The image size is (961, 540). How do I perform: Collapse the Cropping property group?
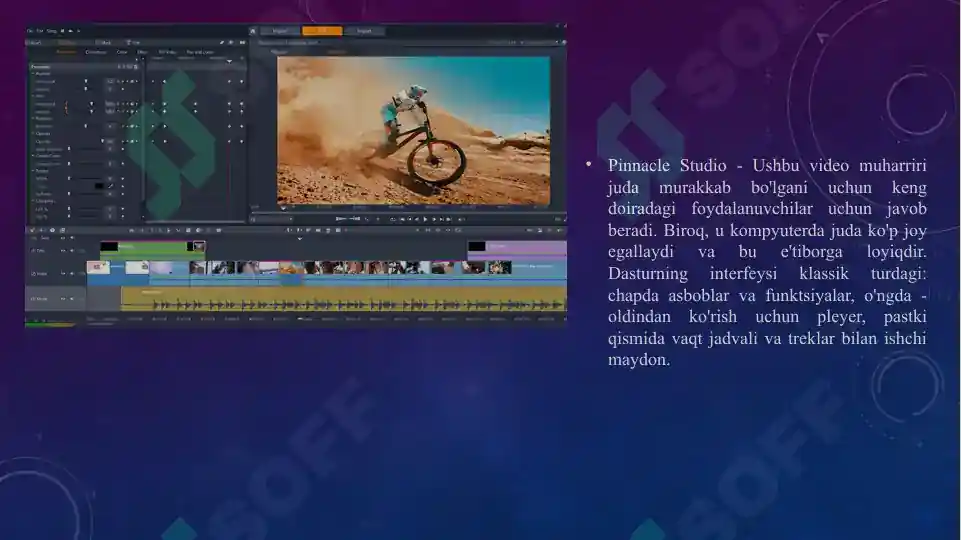coord(33,201)
